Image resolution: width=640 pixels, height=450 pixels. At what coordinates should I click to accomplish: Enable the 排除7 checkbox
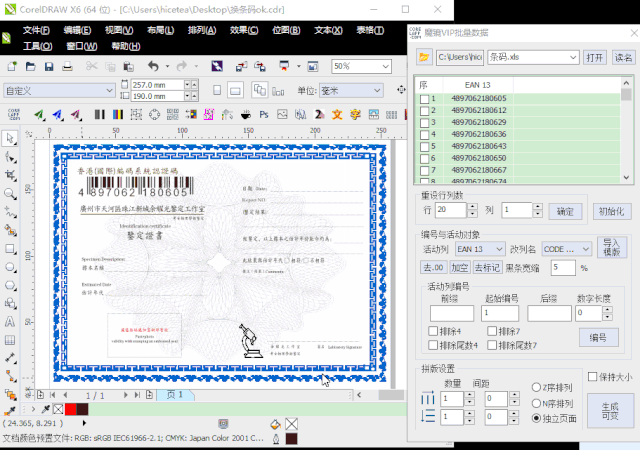[x=492, y=331]
